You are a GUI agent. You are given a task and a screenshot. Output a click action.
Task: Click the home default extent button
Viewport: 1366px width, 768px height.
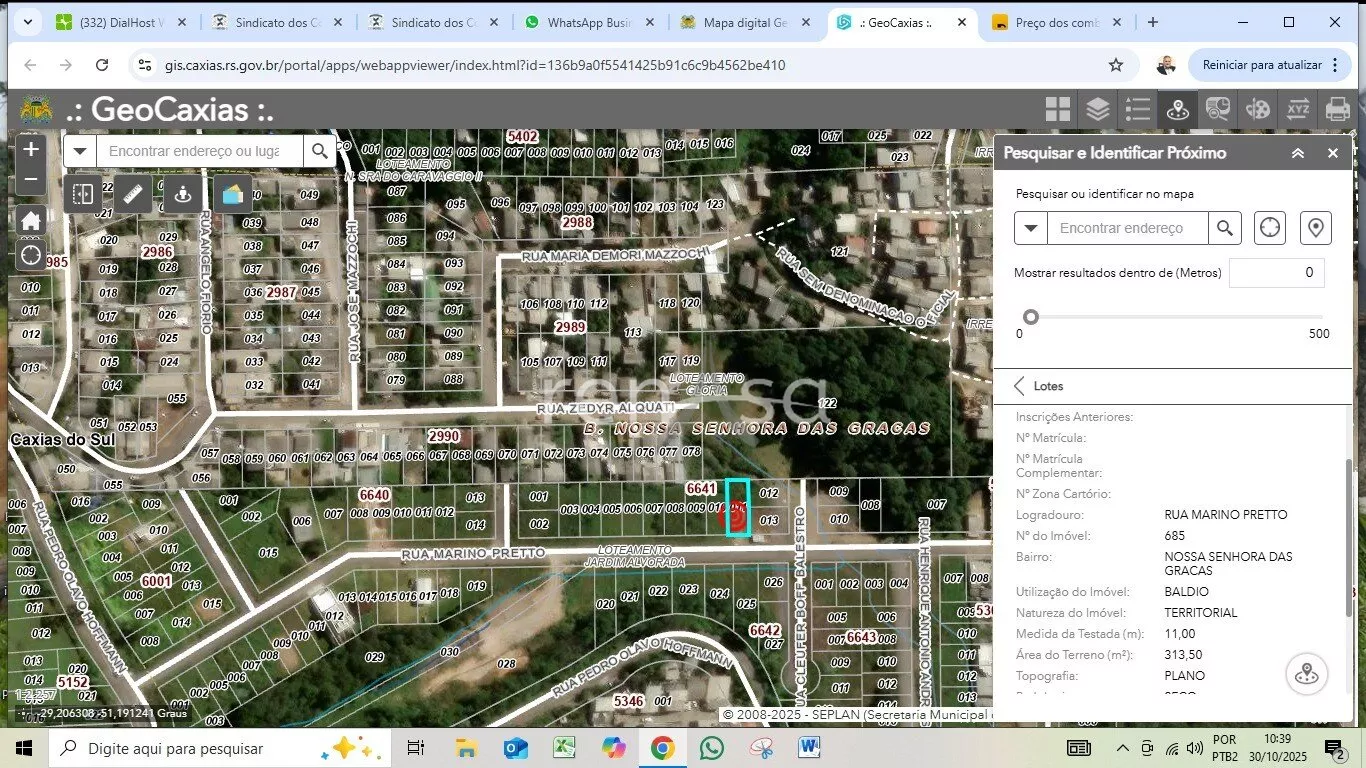(31, 221)
